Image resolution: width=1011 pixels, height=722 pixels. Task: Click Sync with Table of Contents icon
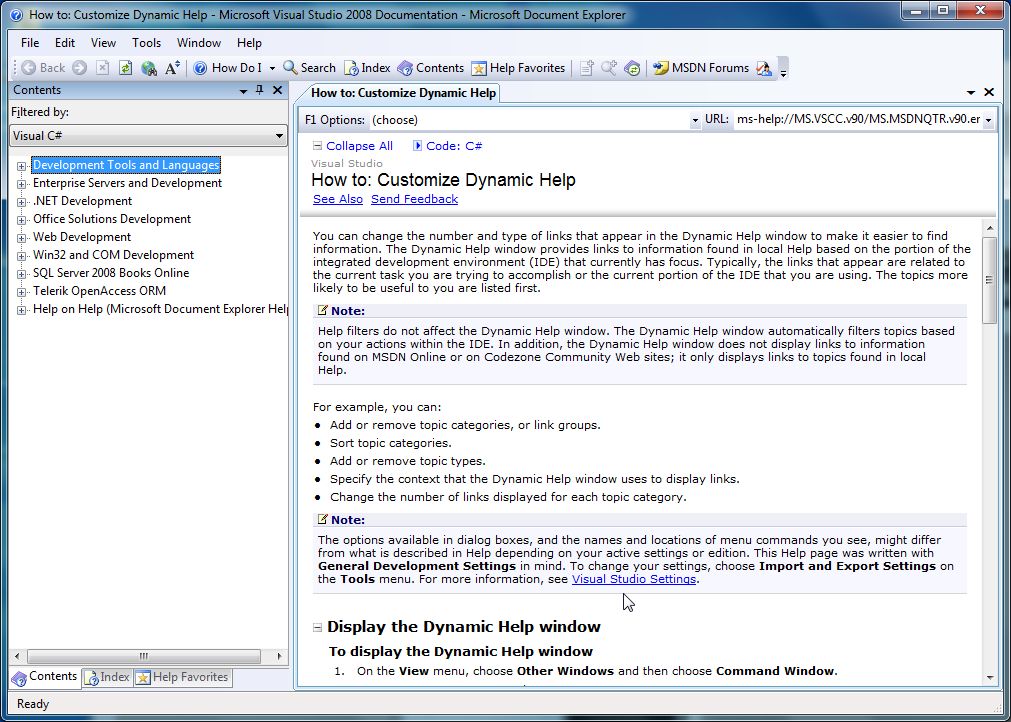[633, 68]
